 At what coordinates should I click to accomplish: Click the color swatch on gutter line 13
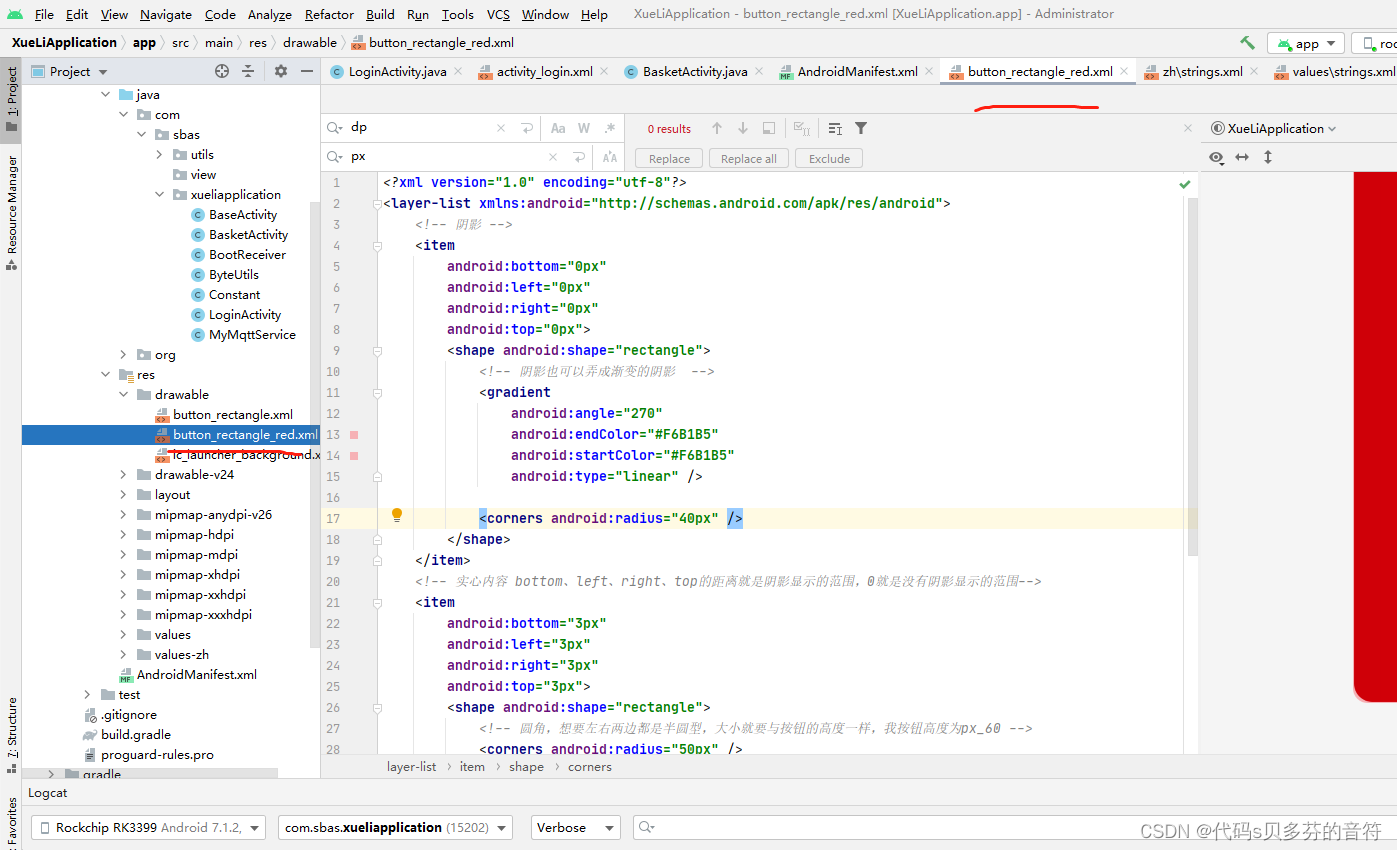(354, 434)
